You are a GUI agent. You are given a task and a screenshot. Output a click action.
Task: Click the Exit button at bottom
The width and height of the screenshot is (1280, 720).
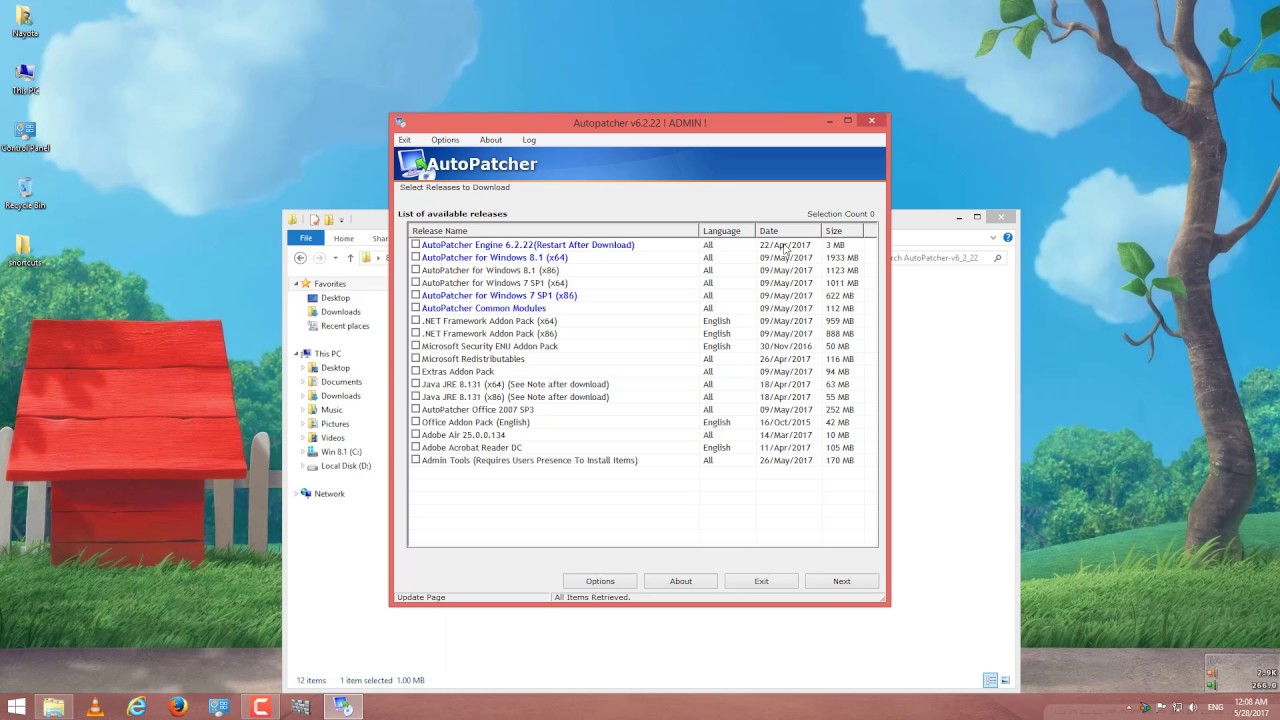point(761,581)
